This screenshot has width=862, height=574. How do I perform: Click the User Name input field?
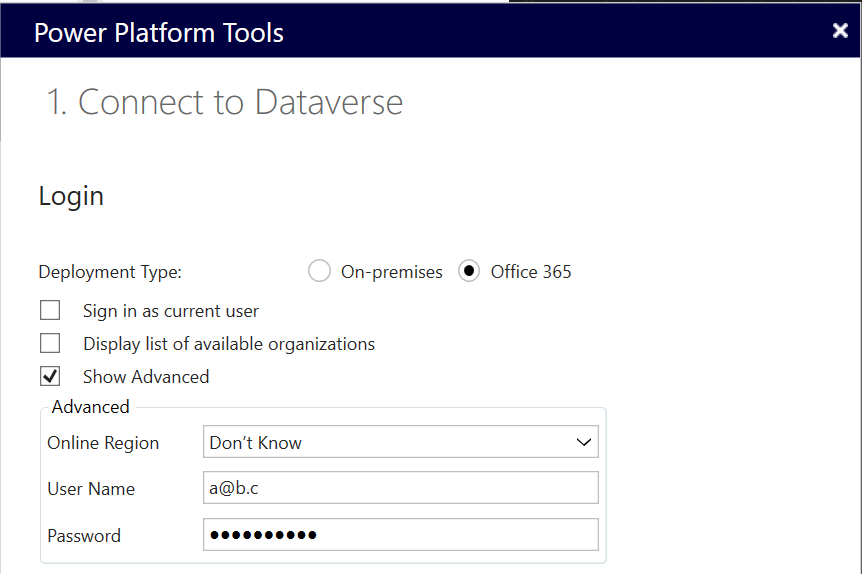click(401, 488)
